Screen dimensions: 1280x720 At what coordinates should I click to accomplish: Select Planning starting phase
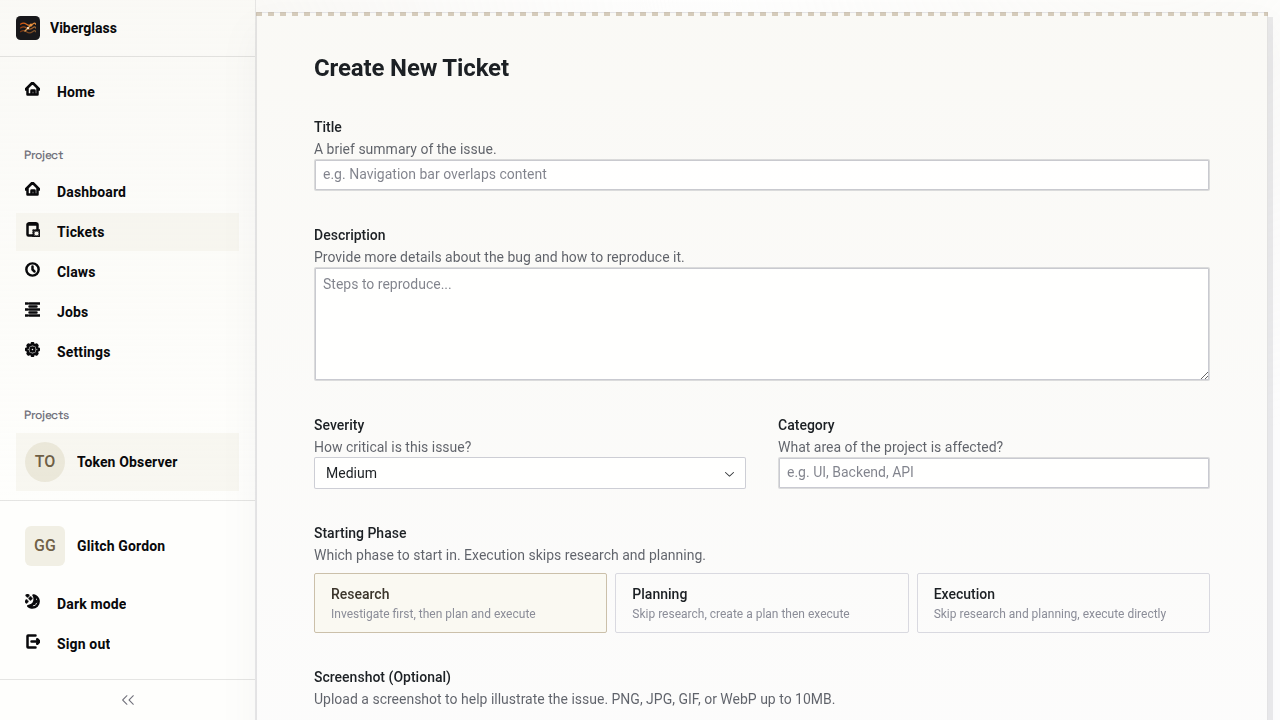click(761, 603)
